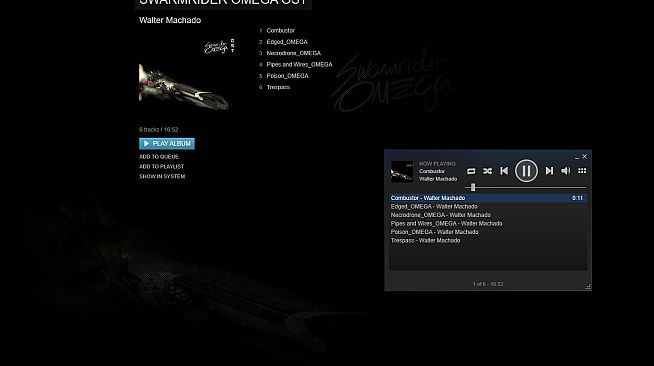
Task: Select Pipes and Wires_OMEGA in player queue
Action: click(x=488, y=223)
